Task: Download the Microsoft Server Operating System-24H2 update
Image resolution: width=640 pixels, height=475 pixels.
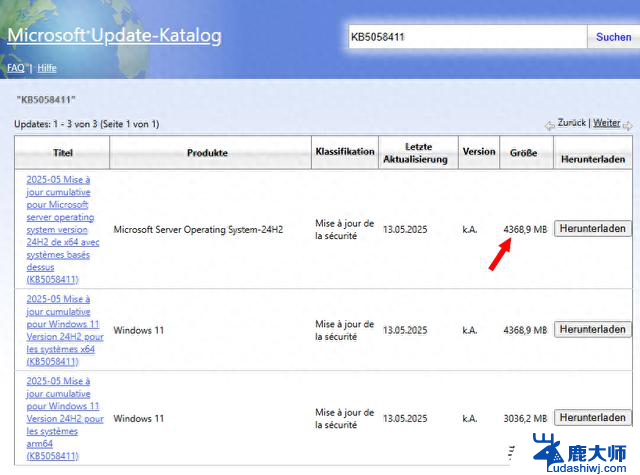Action: (592, 229)
